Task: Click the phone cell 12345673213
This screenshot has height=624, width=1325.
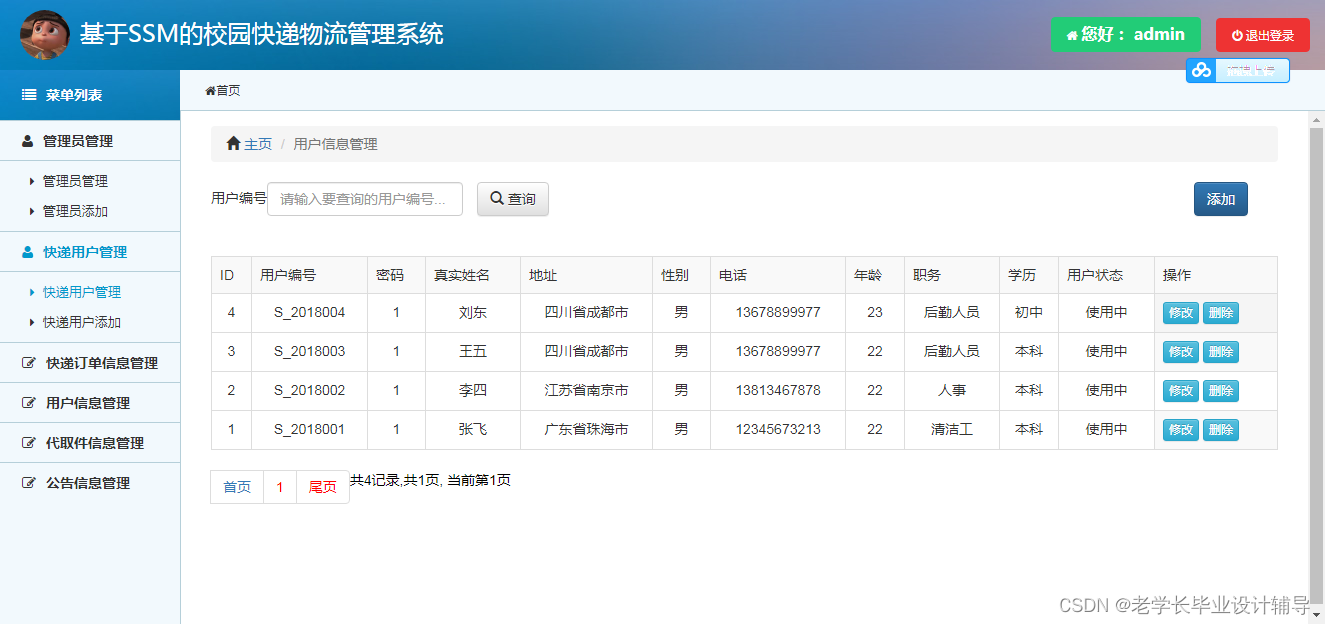Action: 778,430
